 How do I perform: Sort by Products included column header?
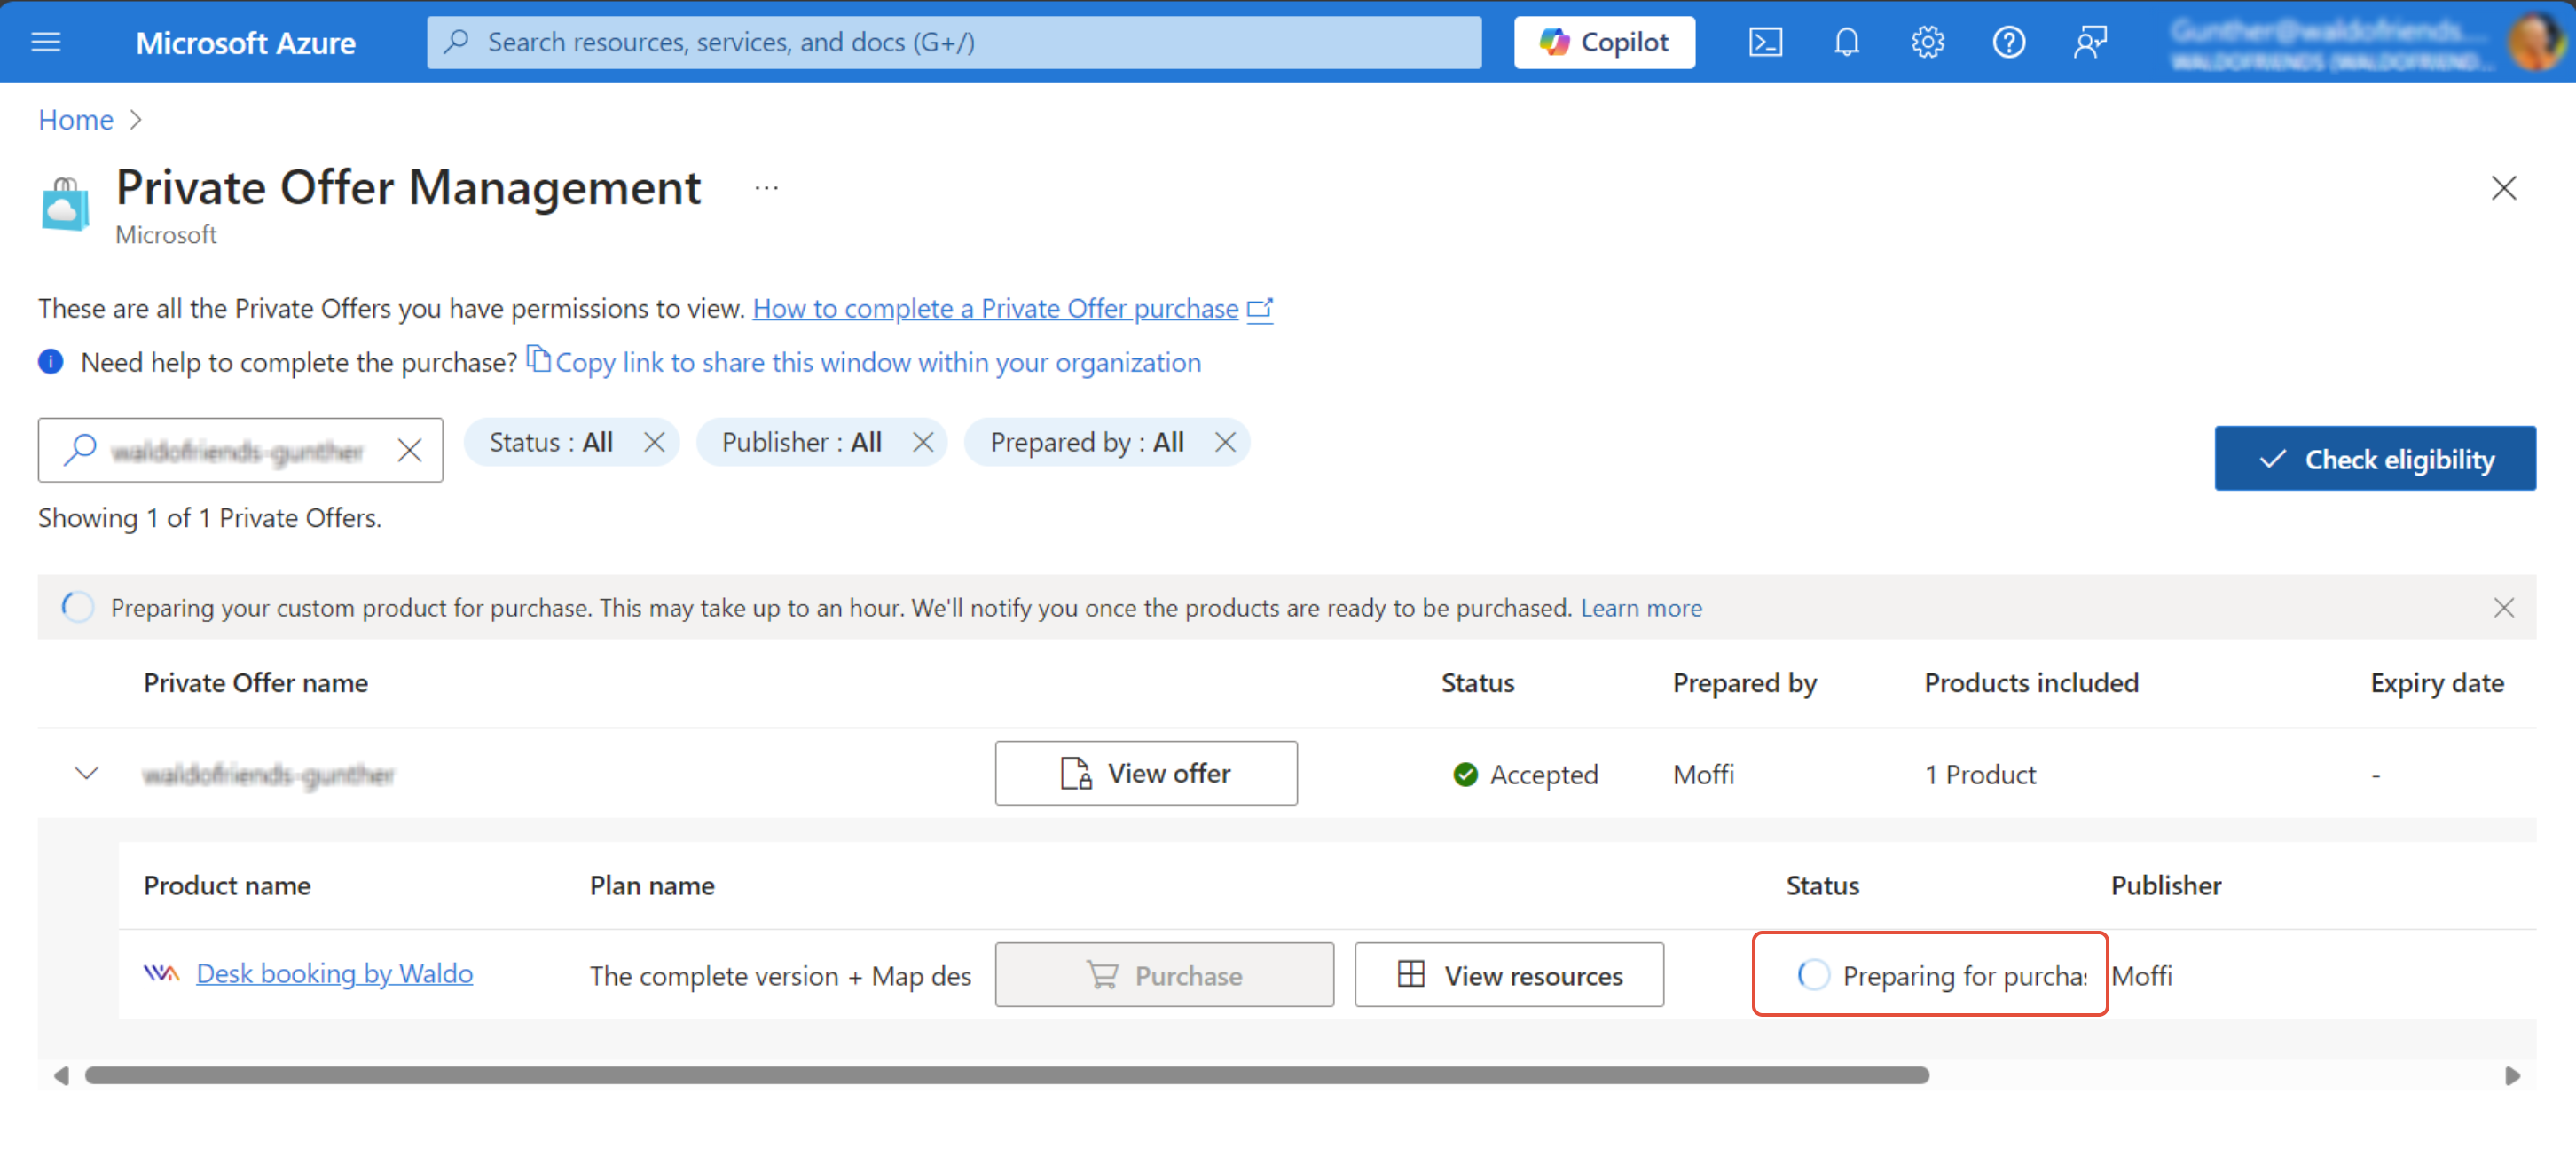coord(2031,682)
